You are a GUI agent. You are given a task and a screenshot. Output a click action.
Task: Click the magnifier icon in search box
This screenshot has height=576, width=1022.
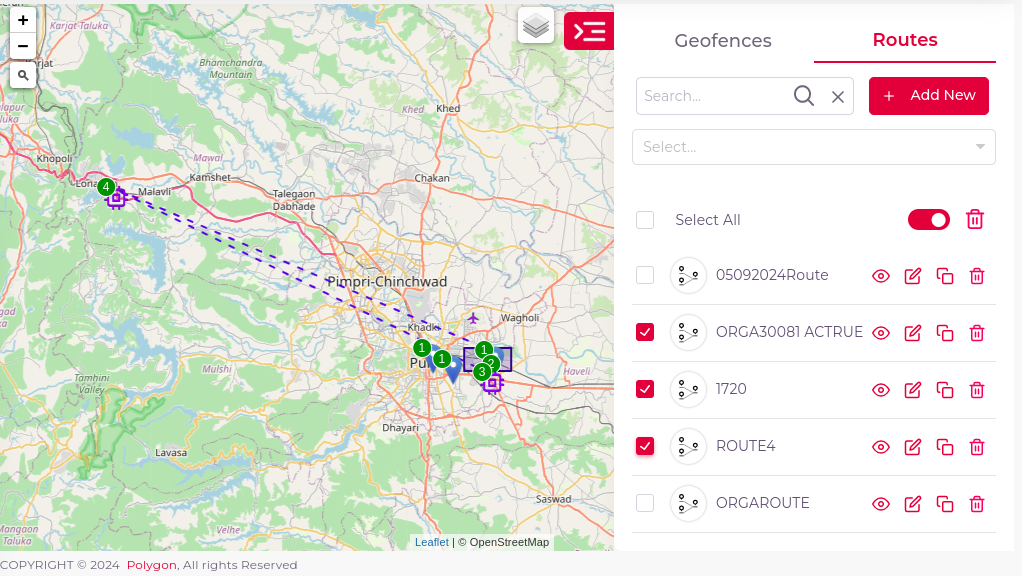pyautogui.click(x=804, y=96)
